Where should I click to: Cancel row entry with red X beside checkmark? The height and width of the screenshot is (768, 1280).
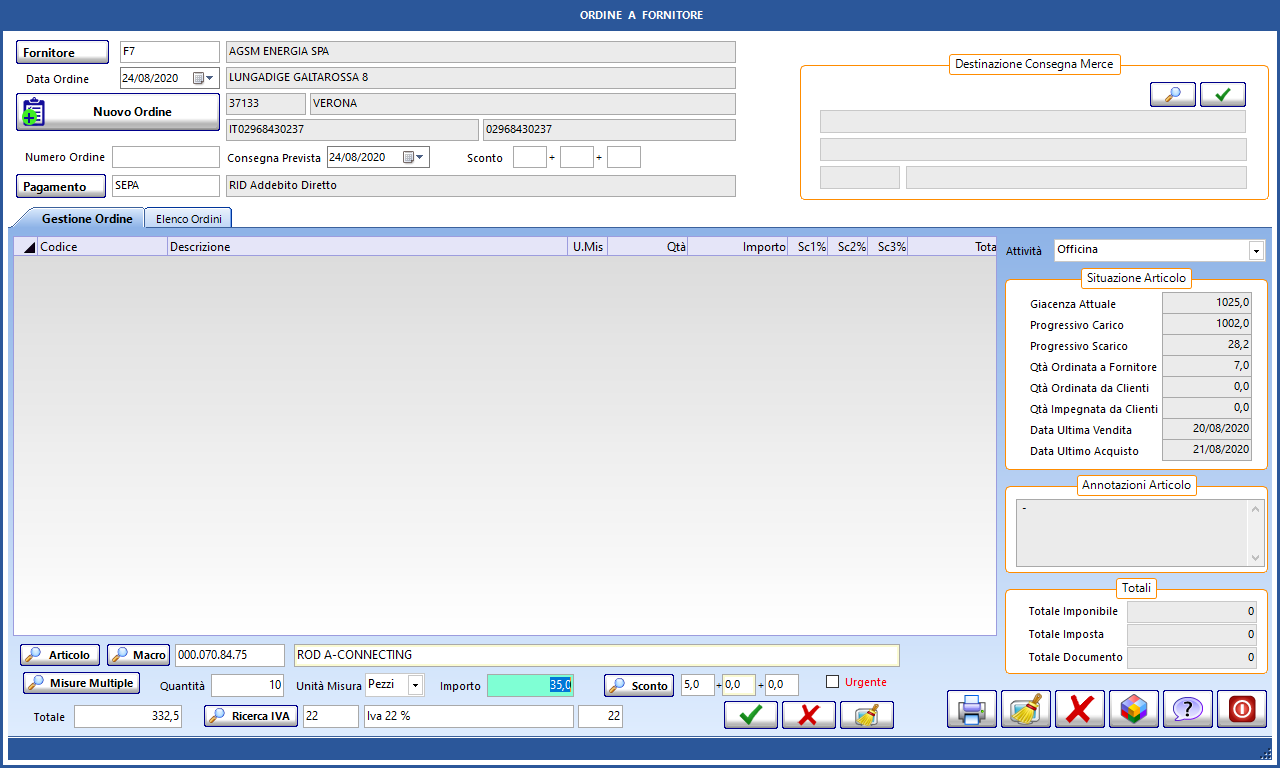tap(808, 715)
